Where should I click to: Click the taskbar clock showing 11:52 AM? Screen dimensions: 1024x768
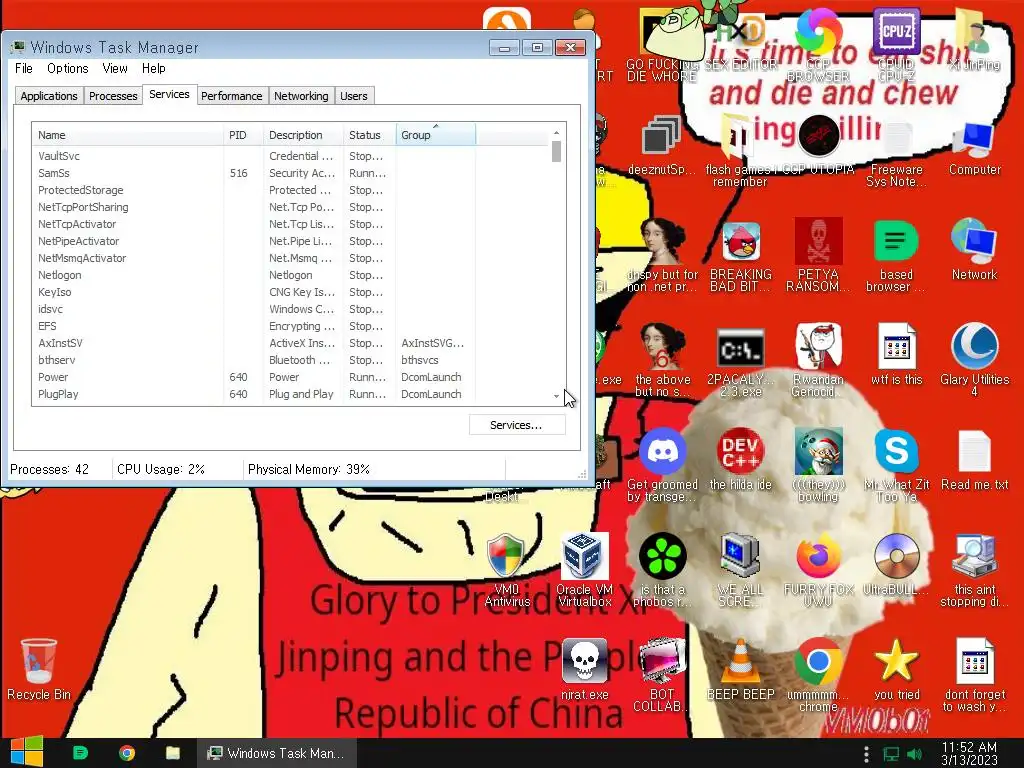969,753
